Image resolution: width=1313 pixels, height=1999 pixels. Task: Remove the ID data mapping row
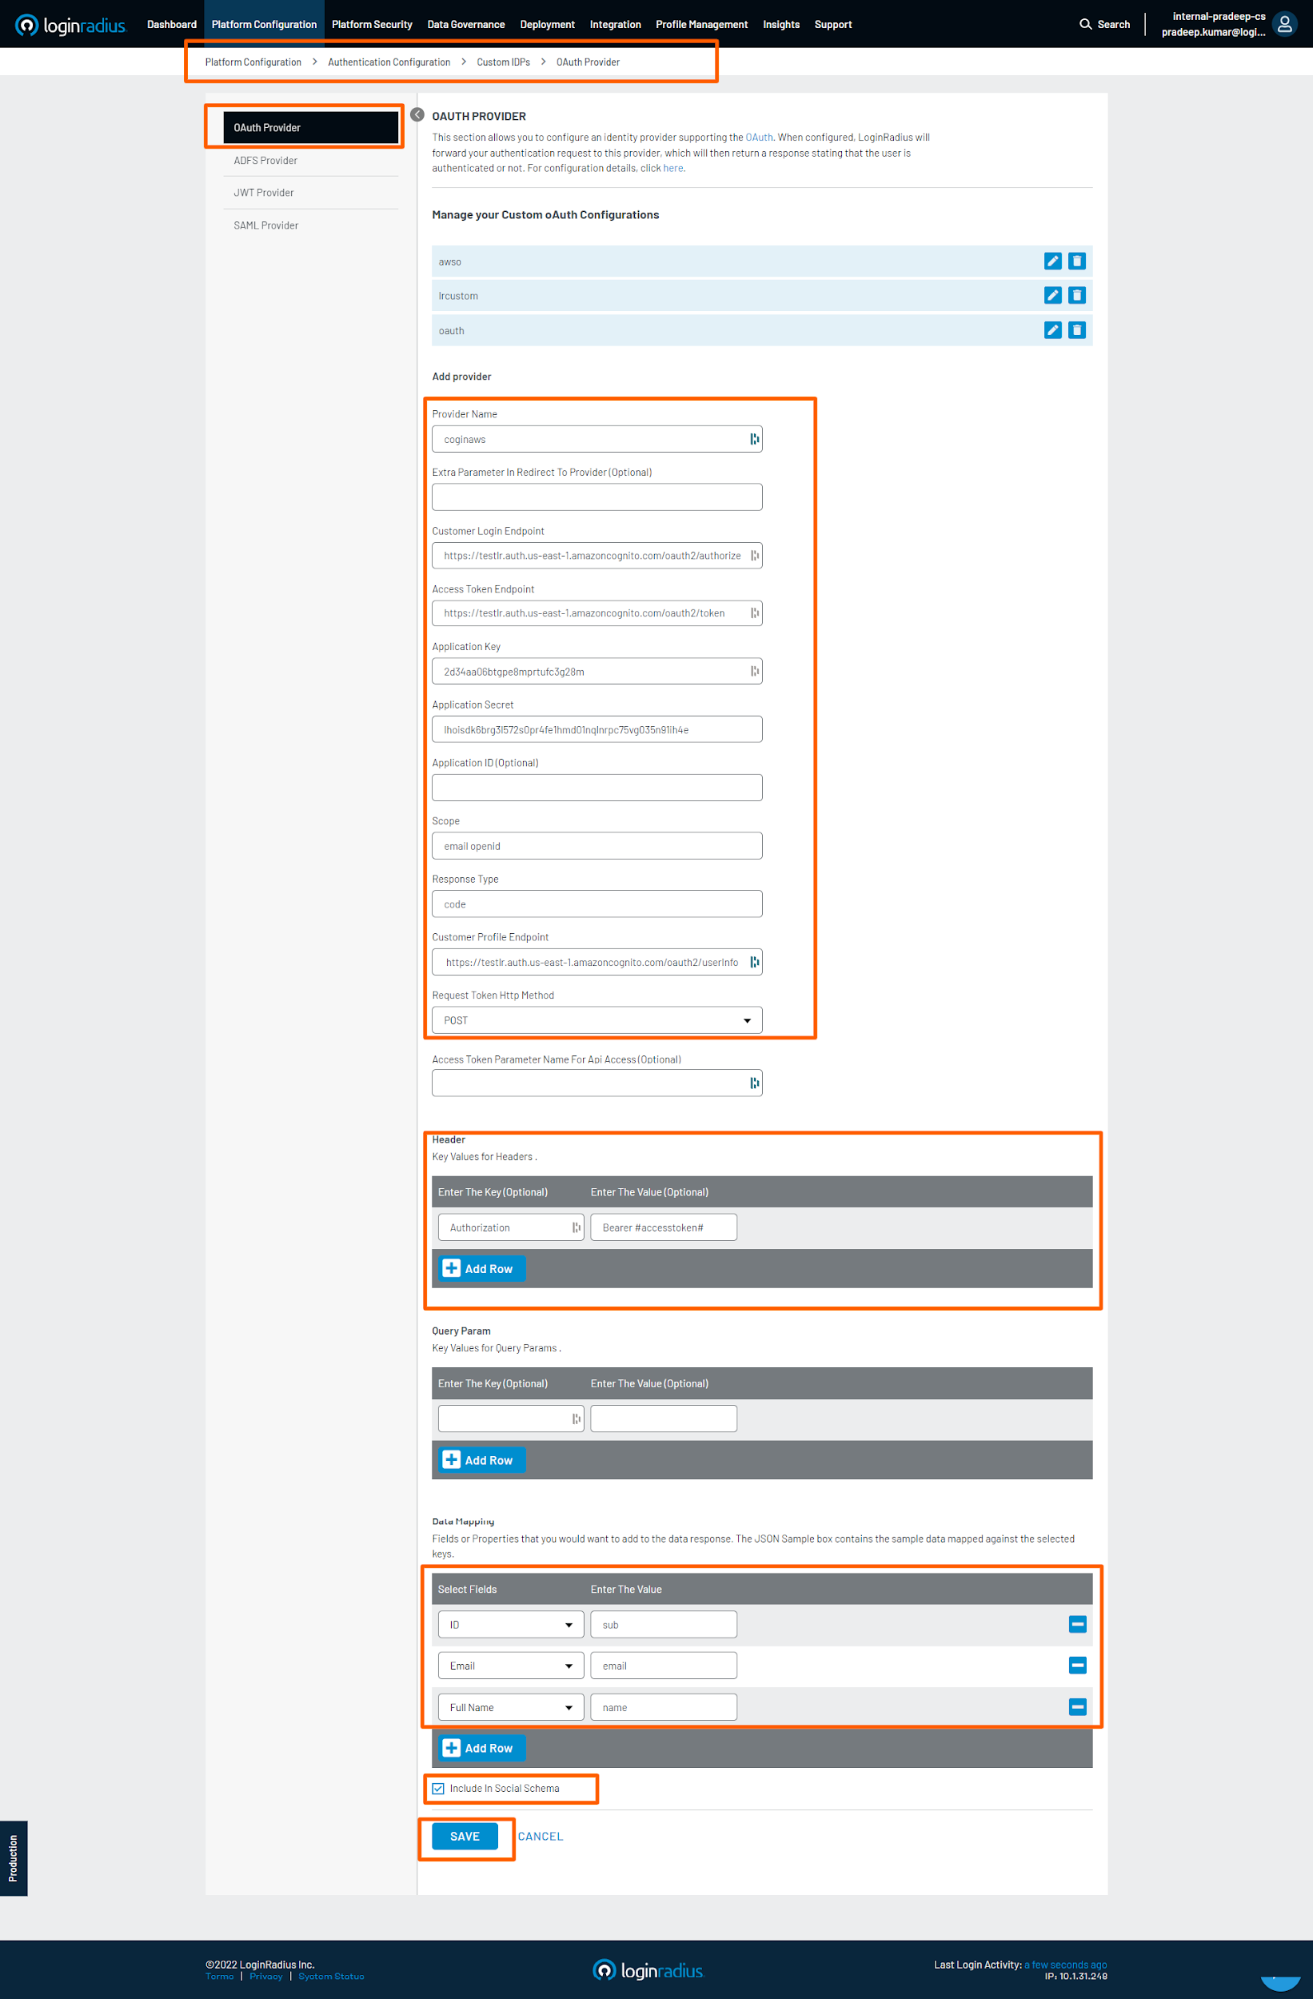click(x=1077, y=1624)
